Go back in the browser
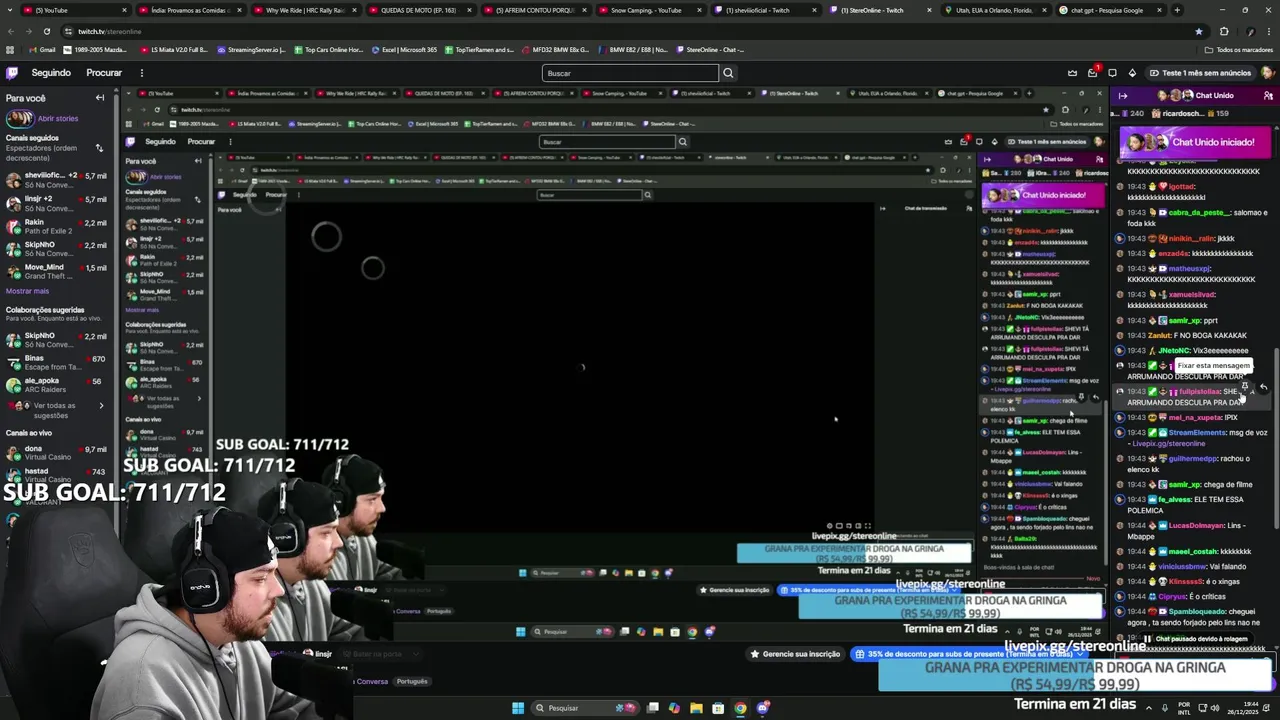 point(10,31)
